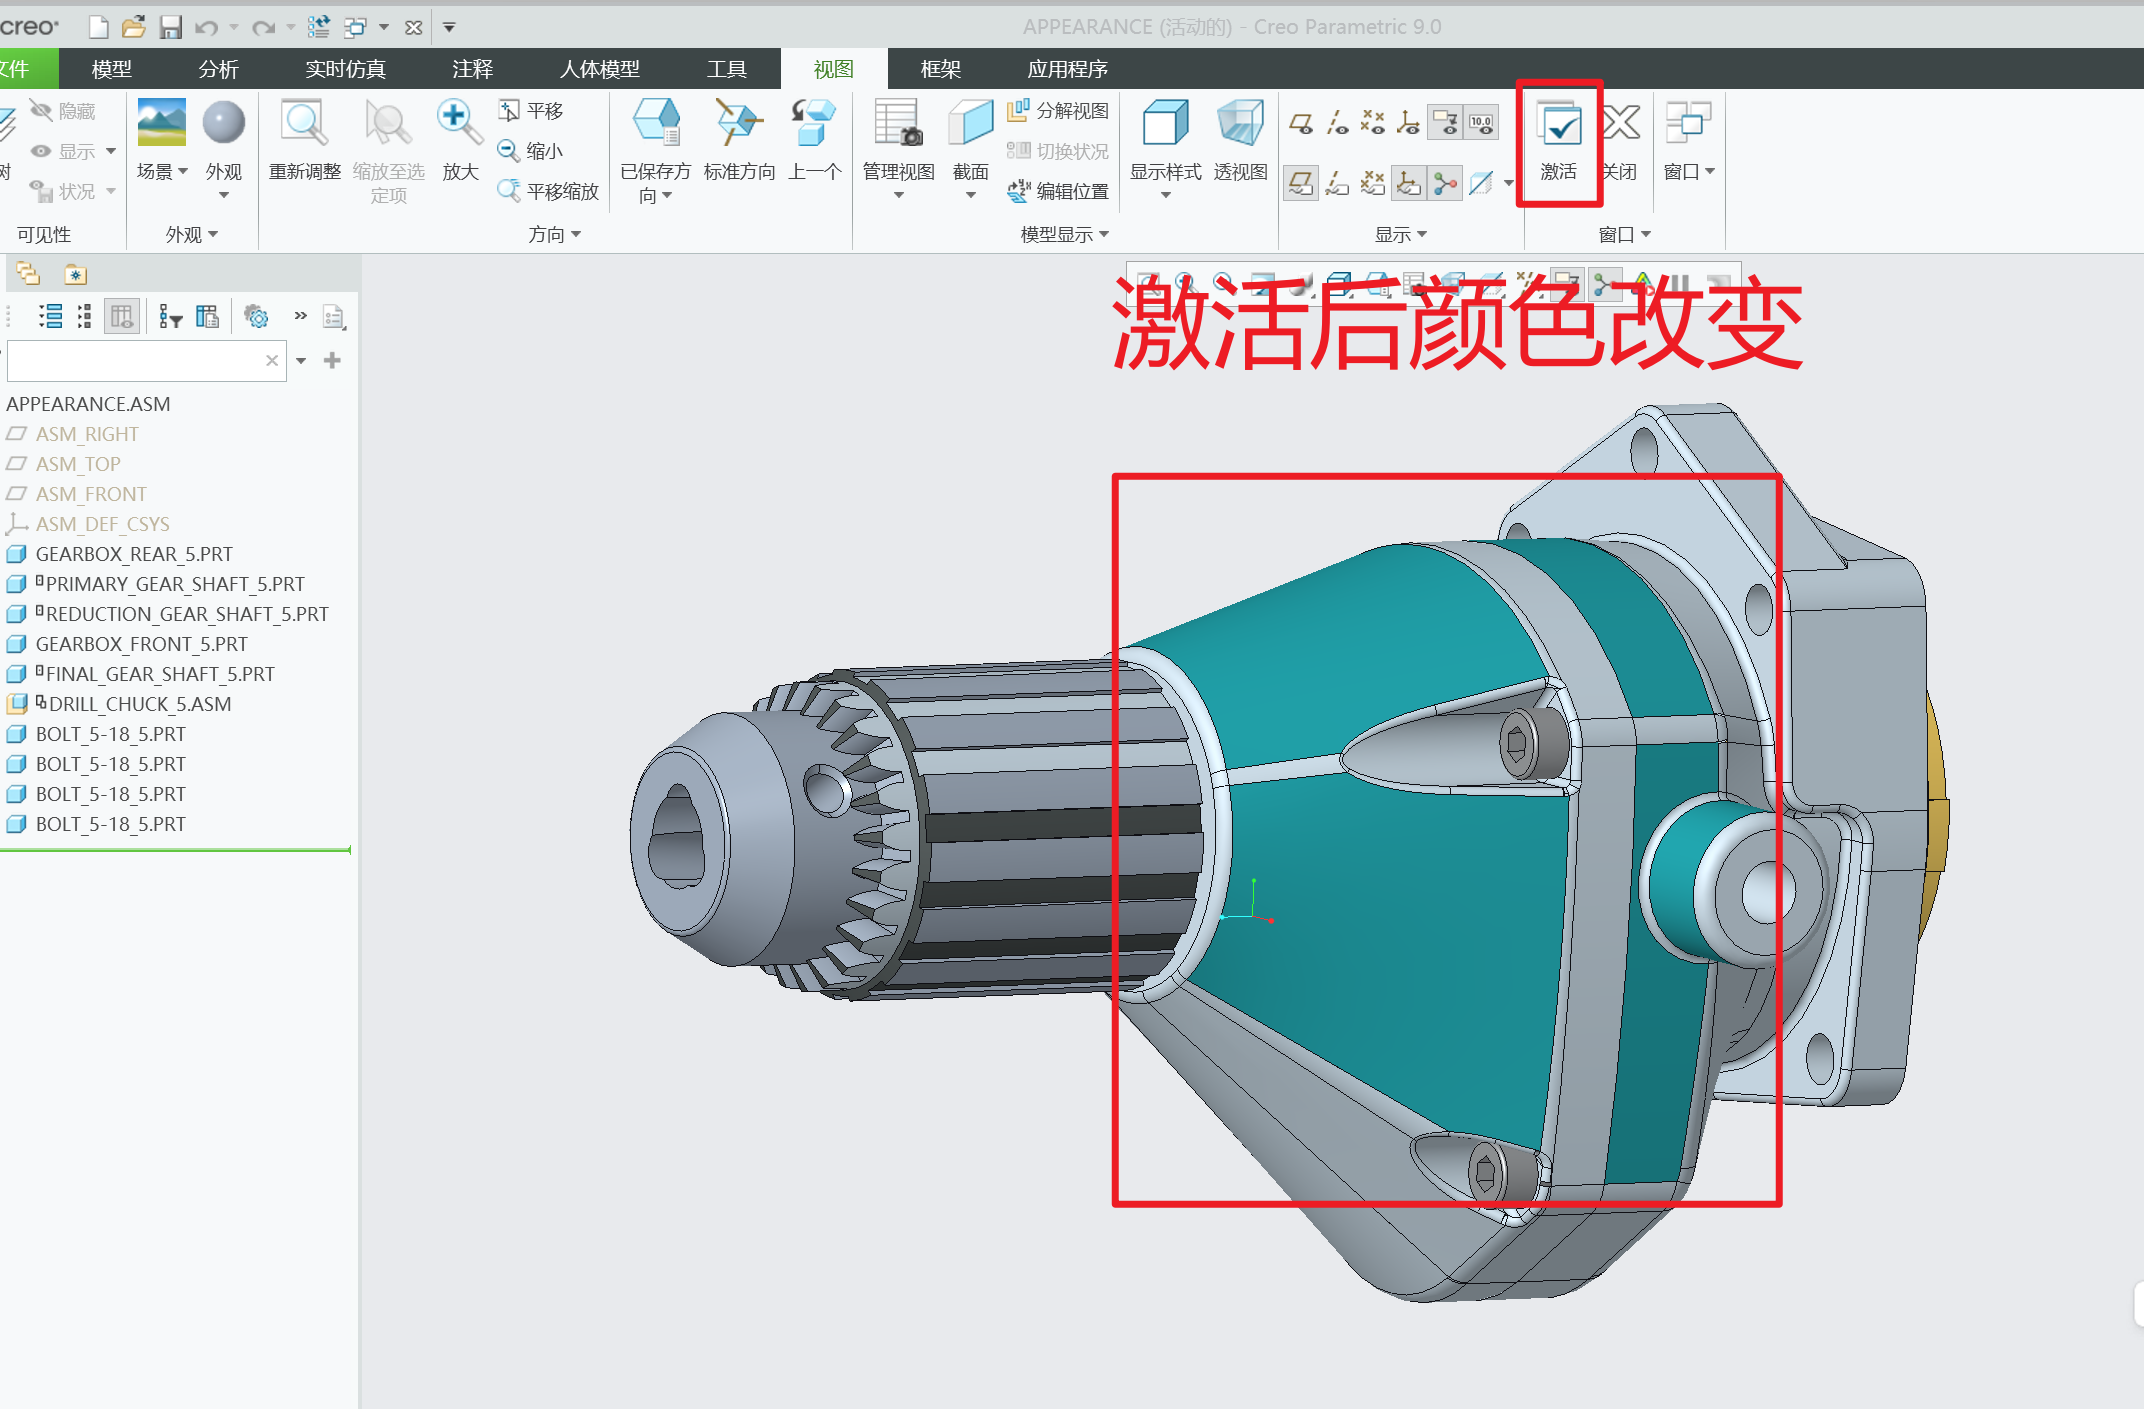Click the 透视图 (Perspective View) icon
This screenshot has height=1409, width=2144.
point(1240,123)
